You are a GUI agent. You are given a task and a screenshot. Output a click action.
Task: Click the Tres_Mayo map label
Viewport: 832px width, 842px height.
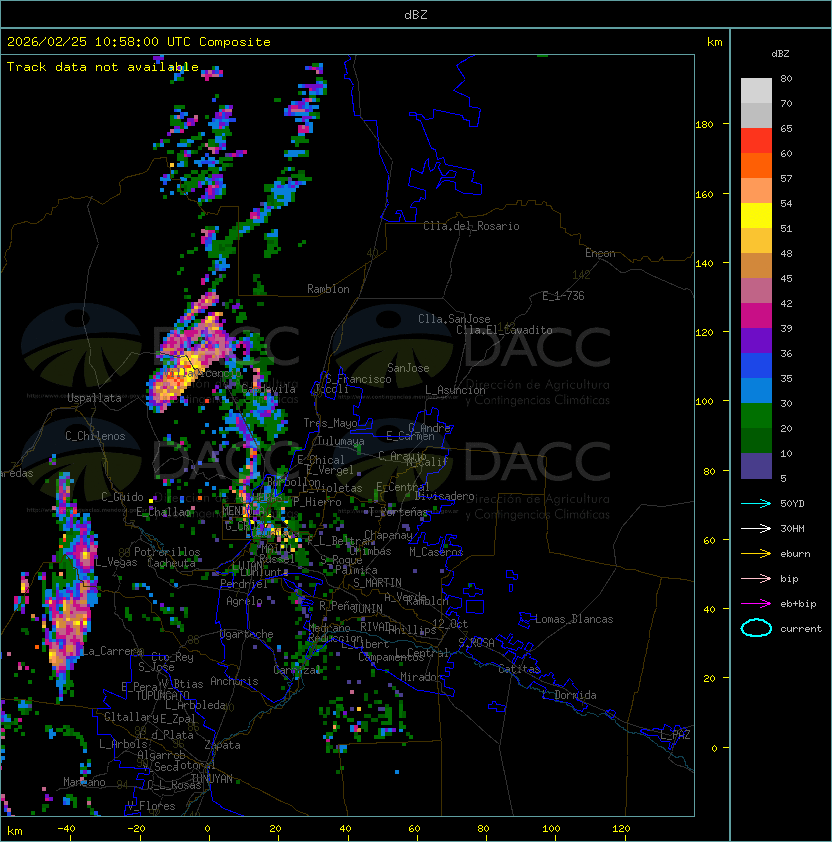330,423
